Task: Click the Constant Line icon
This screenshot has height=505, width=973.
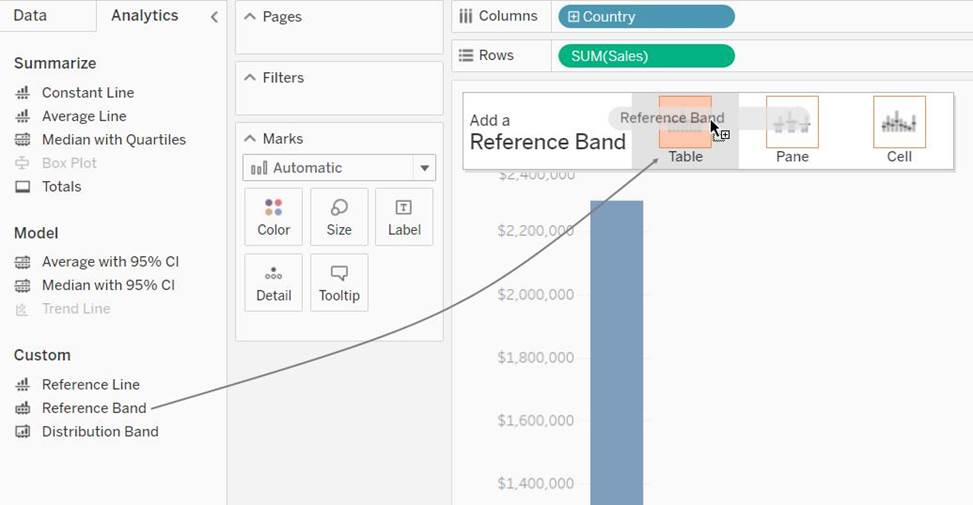Action: click(x=22, y=93)
